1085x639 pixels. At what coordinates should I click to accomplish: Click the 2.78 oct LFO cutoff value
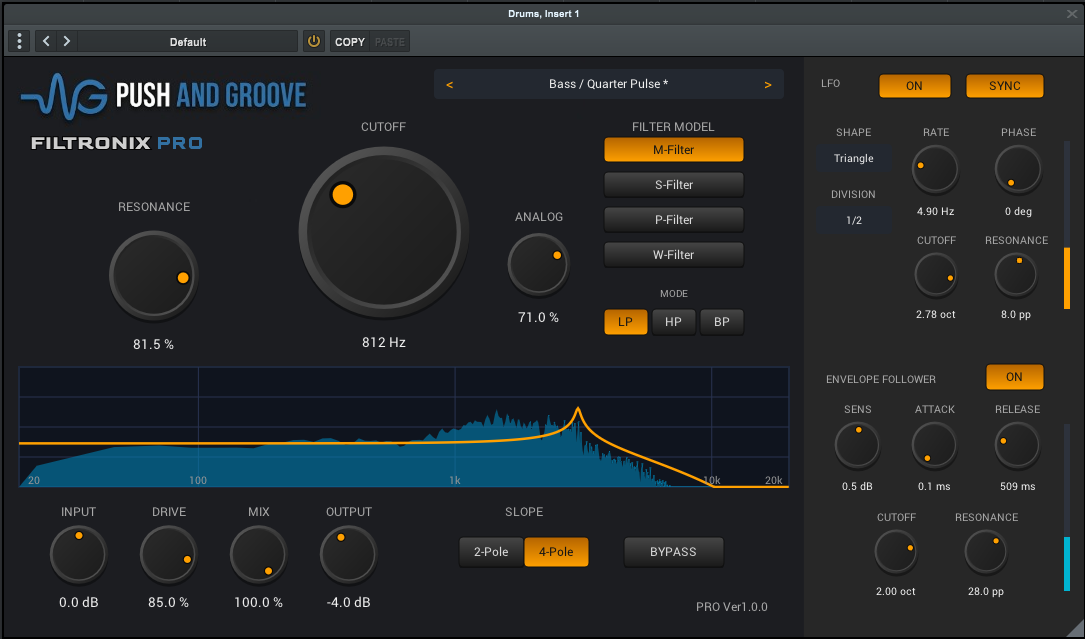point(936,315)
